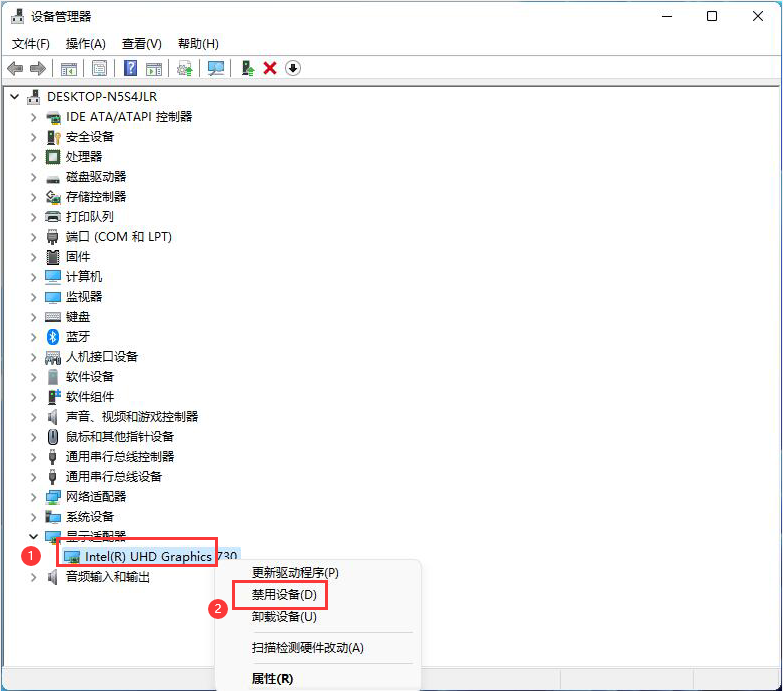Click the processor chip icon beside 处理器
Screen dimensions: 783x691
pos(53,157)
